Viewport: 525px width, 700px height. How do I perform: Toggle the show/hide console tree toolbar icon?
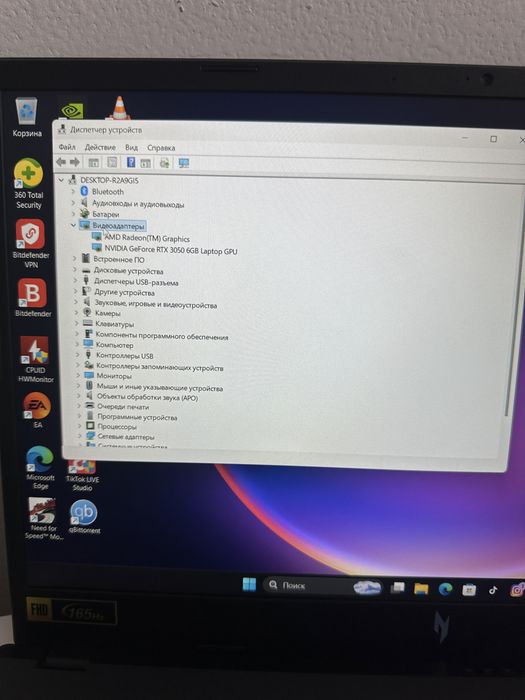coord(93,162)
